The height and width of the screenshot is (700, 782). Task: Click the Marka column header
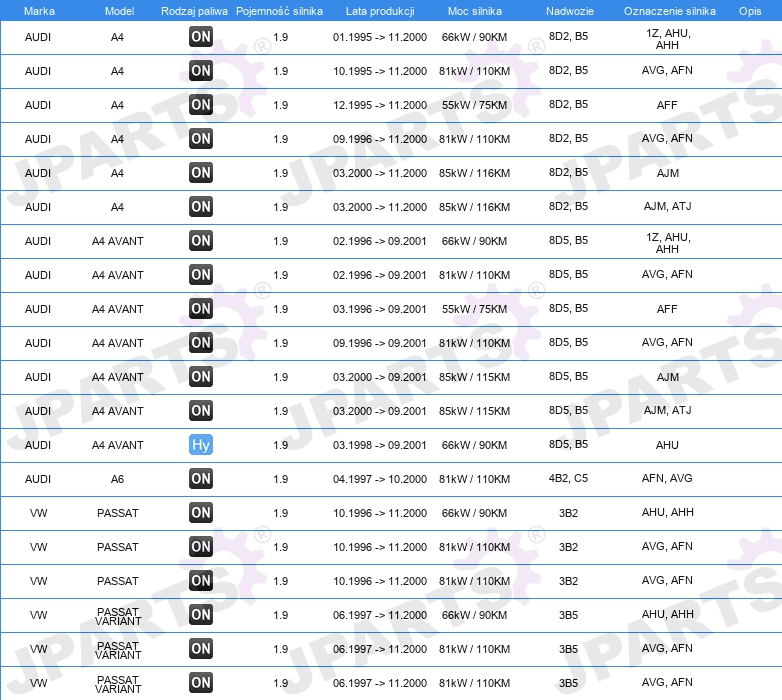pyautogui.click(x=39, y=11)
